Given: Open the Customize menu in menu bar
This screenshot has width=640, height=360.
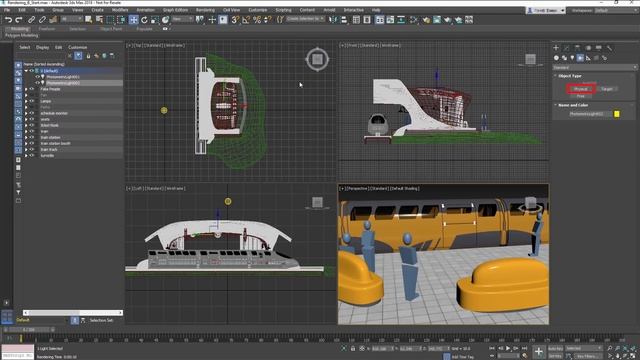Looking at the screenshot, I should 258,10.
